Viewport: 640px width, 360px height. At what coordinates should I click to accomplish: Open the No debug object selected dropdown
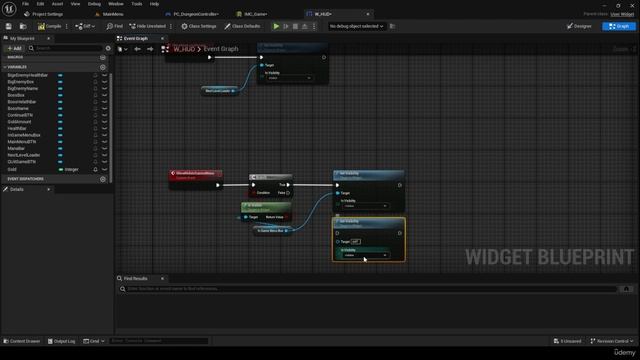(x=356, y=26)
